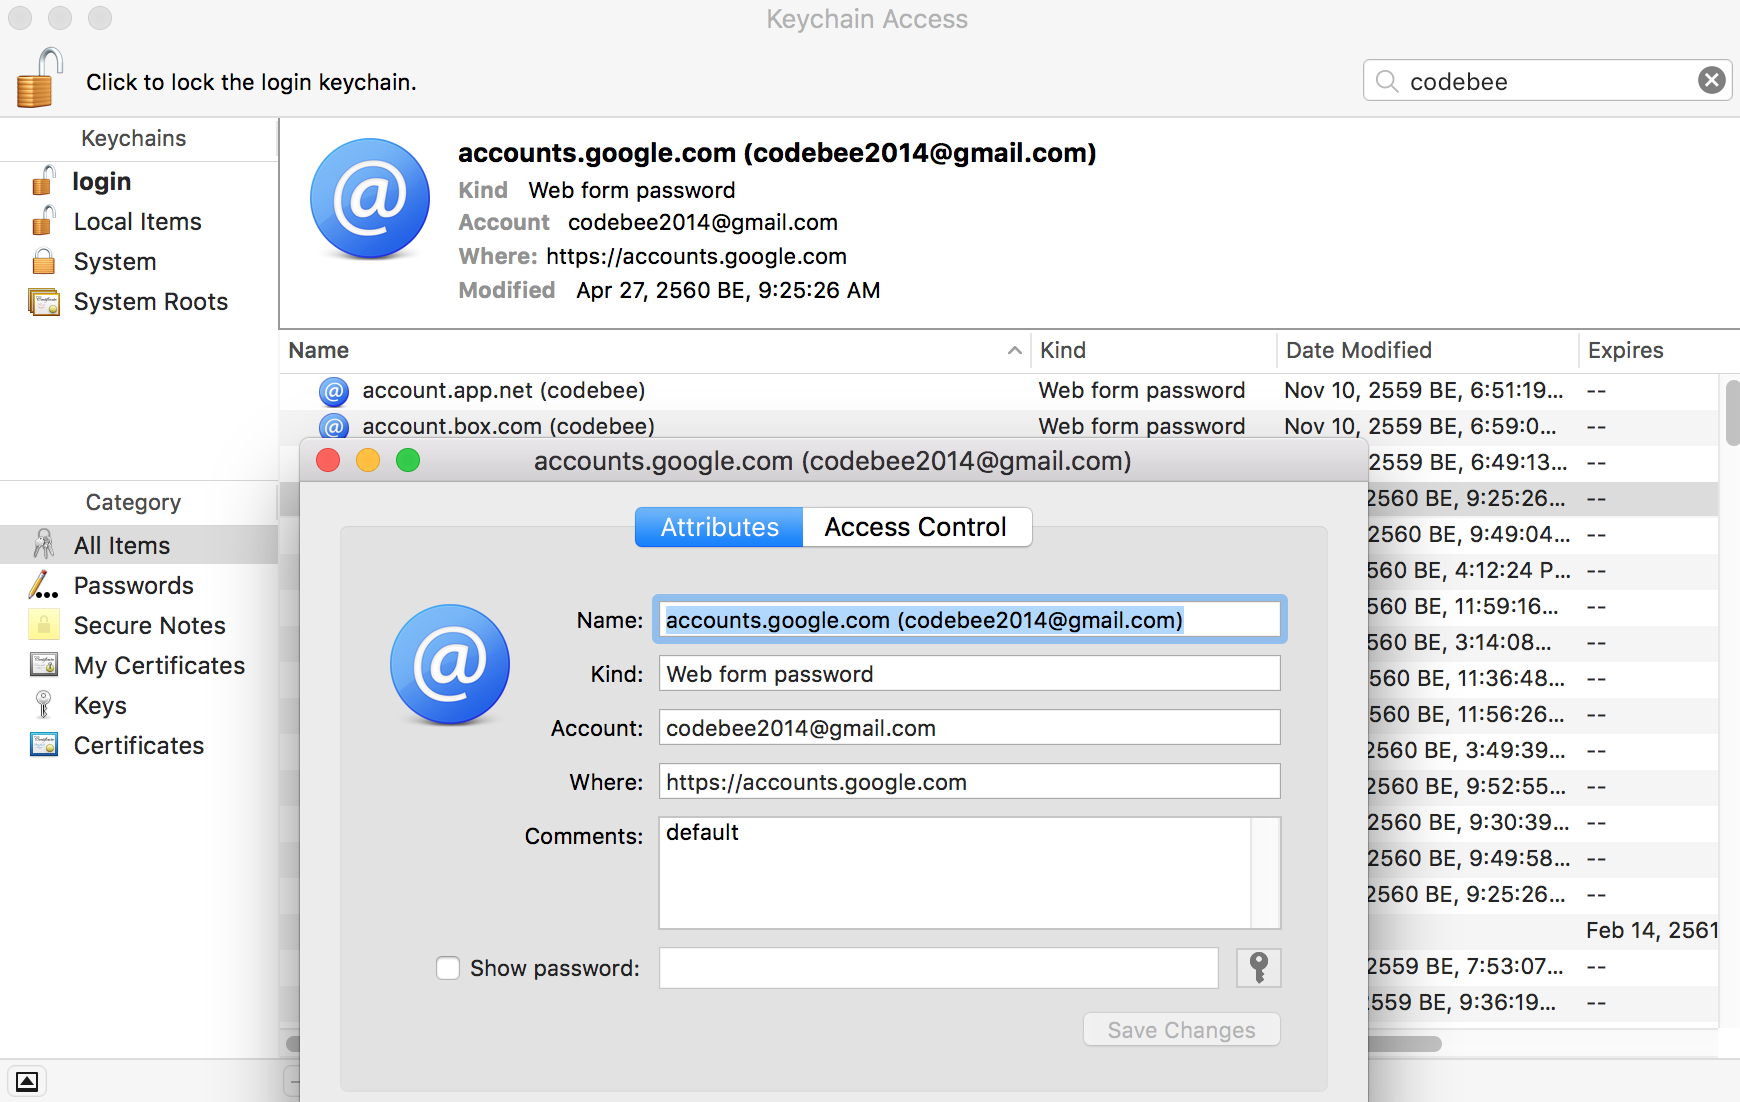
Task: Enable the Show password checkbox
Action: (448, 968)
